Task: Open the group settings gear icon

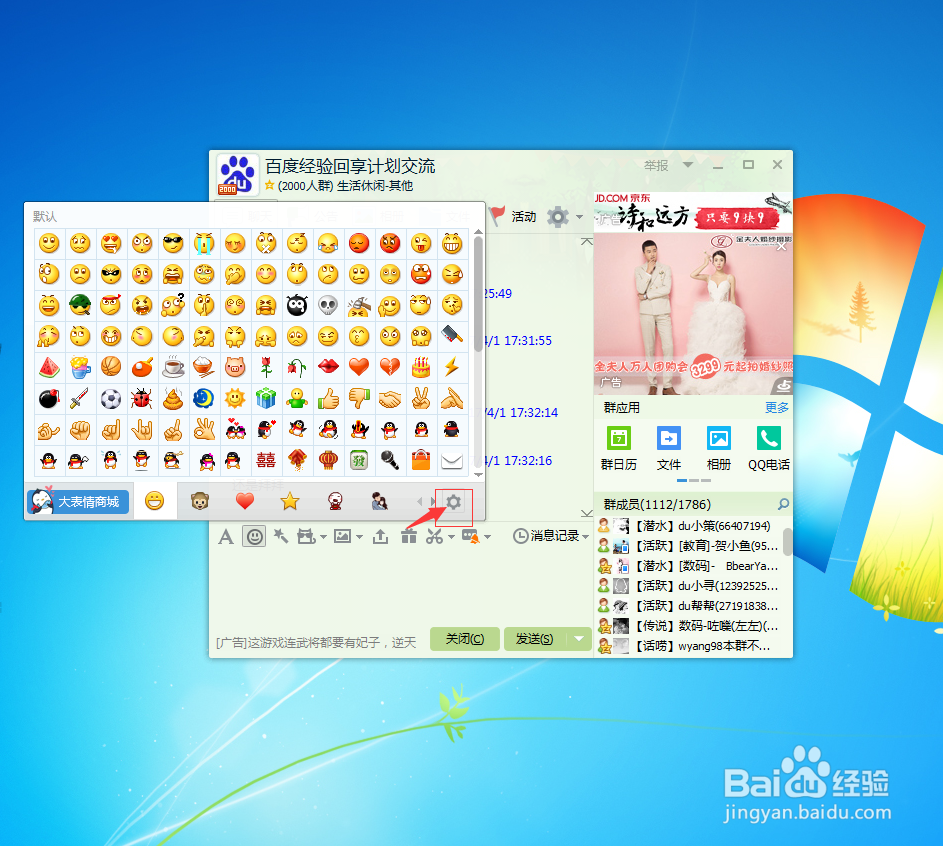Action: tap(558, 216)
